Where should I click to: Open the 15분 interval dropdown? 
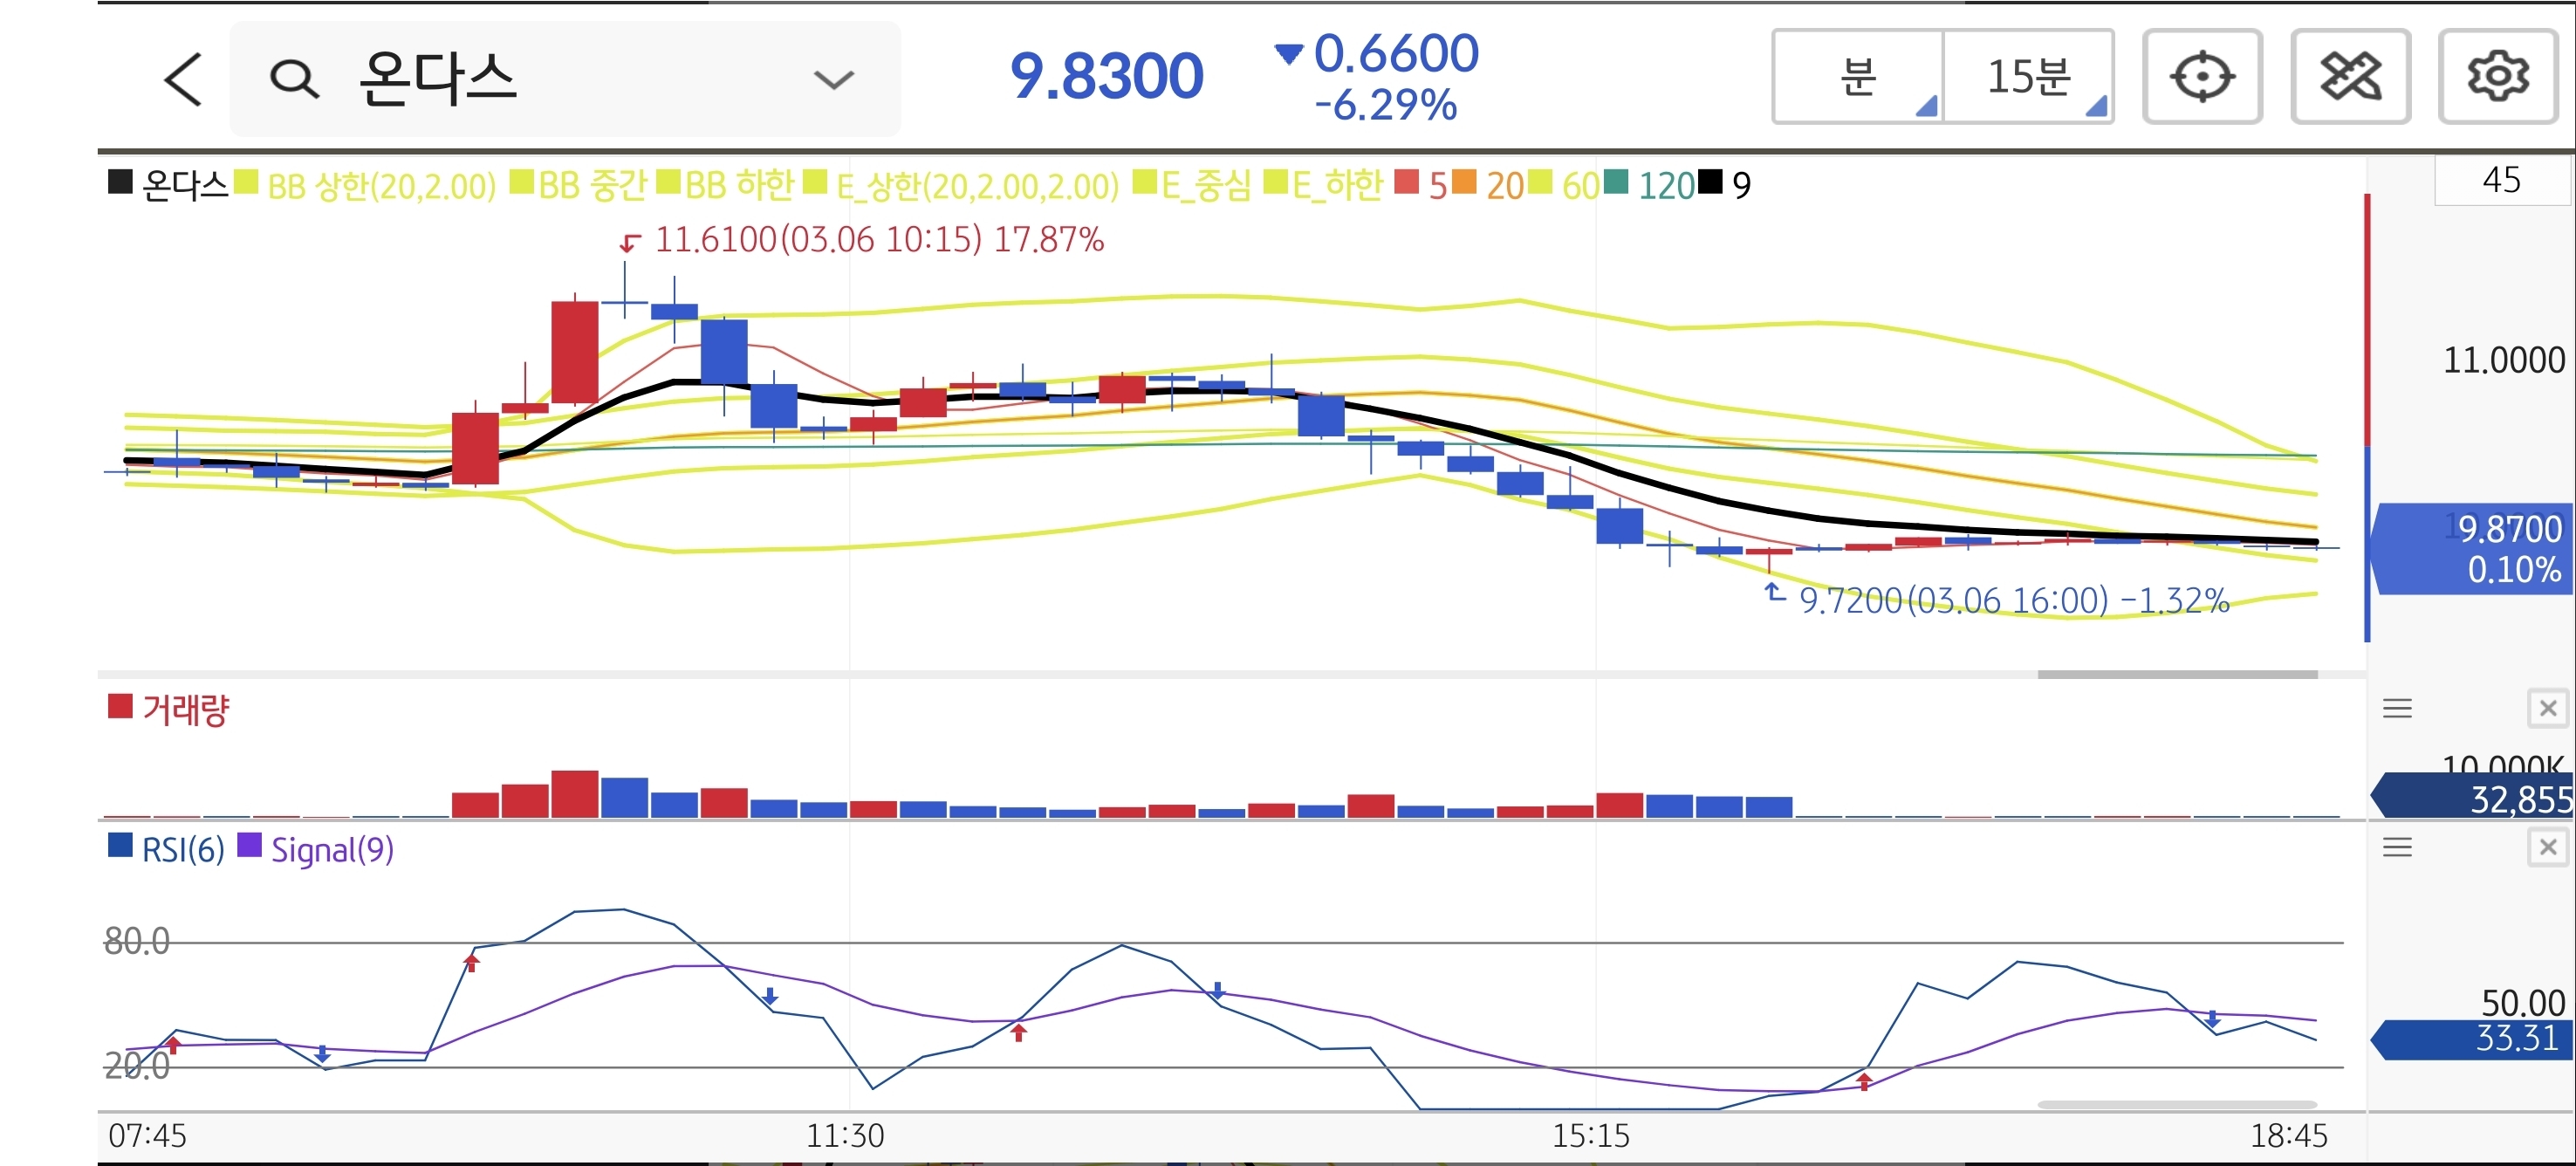tap(2029, 77)
